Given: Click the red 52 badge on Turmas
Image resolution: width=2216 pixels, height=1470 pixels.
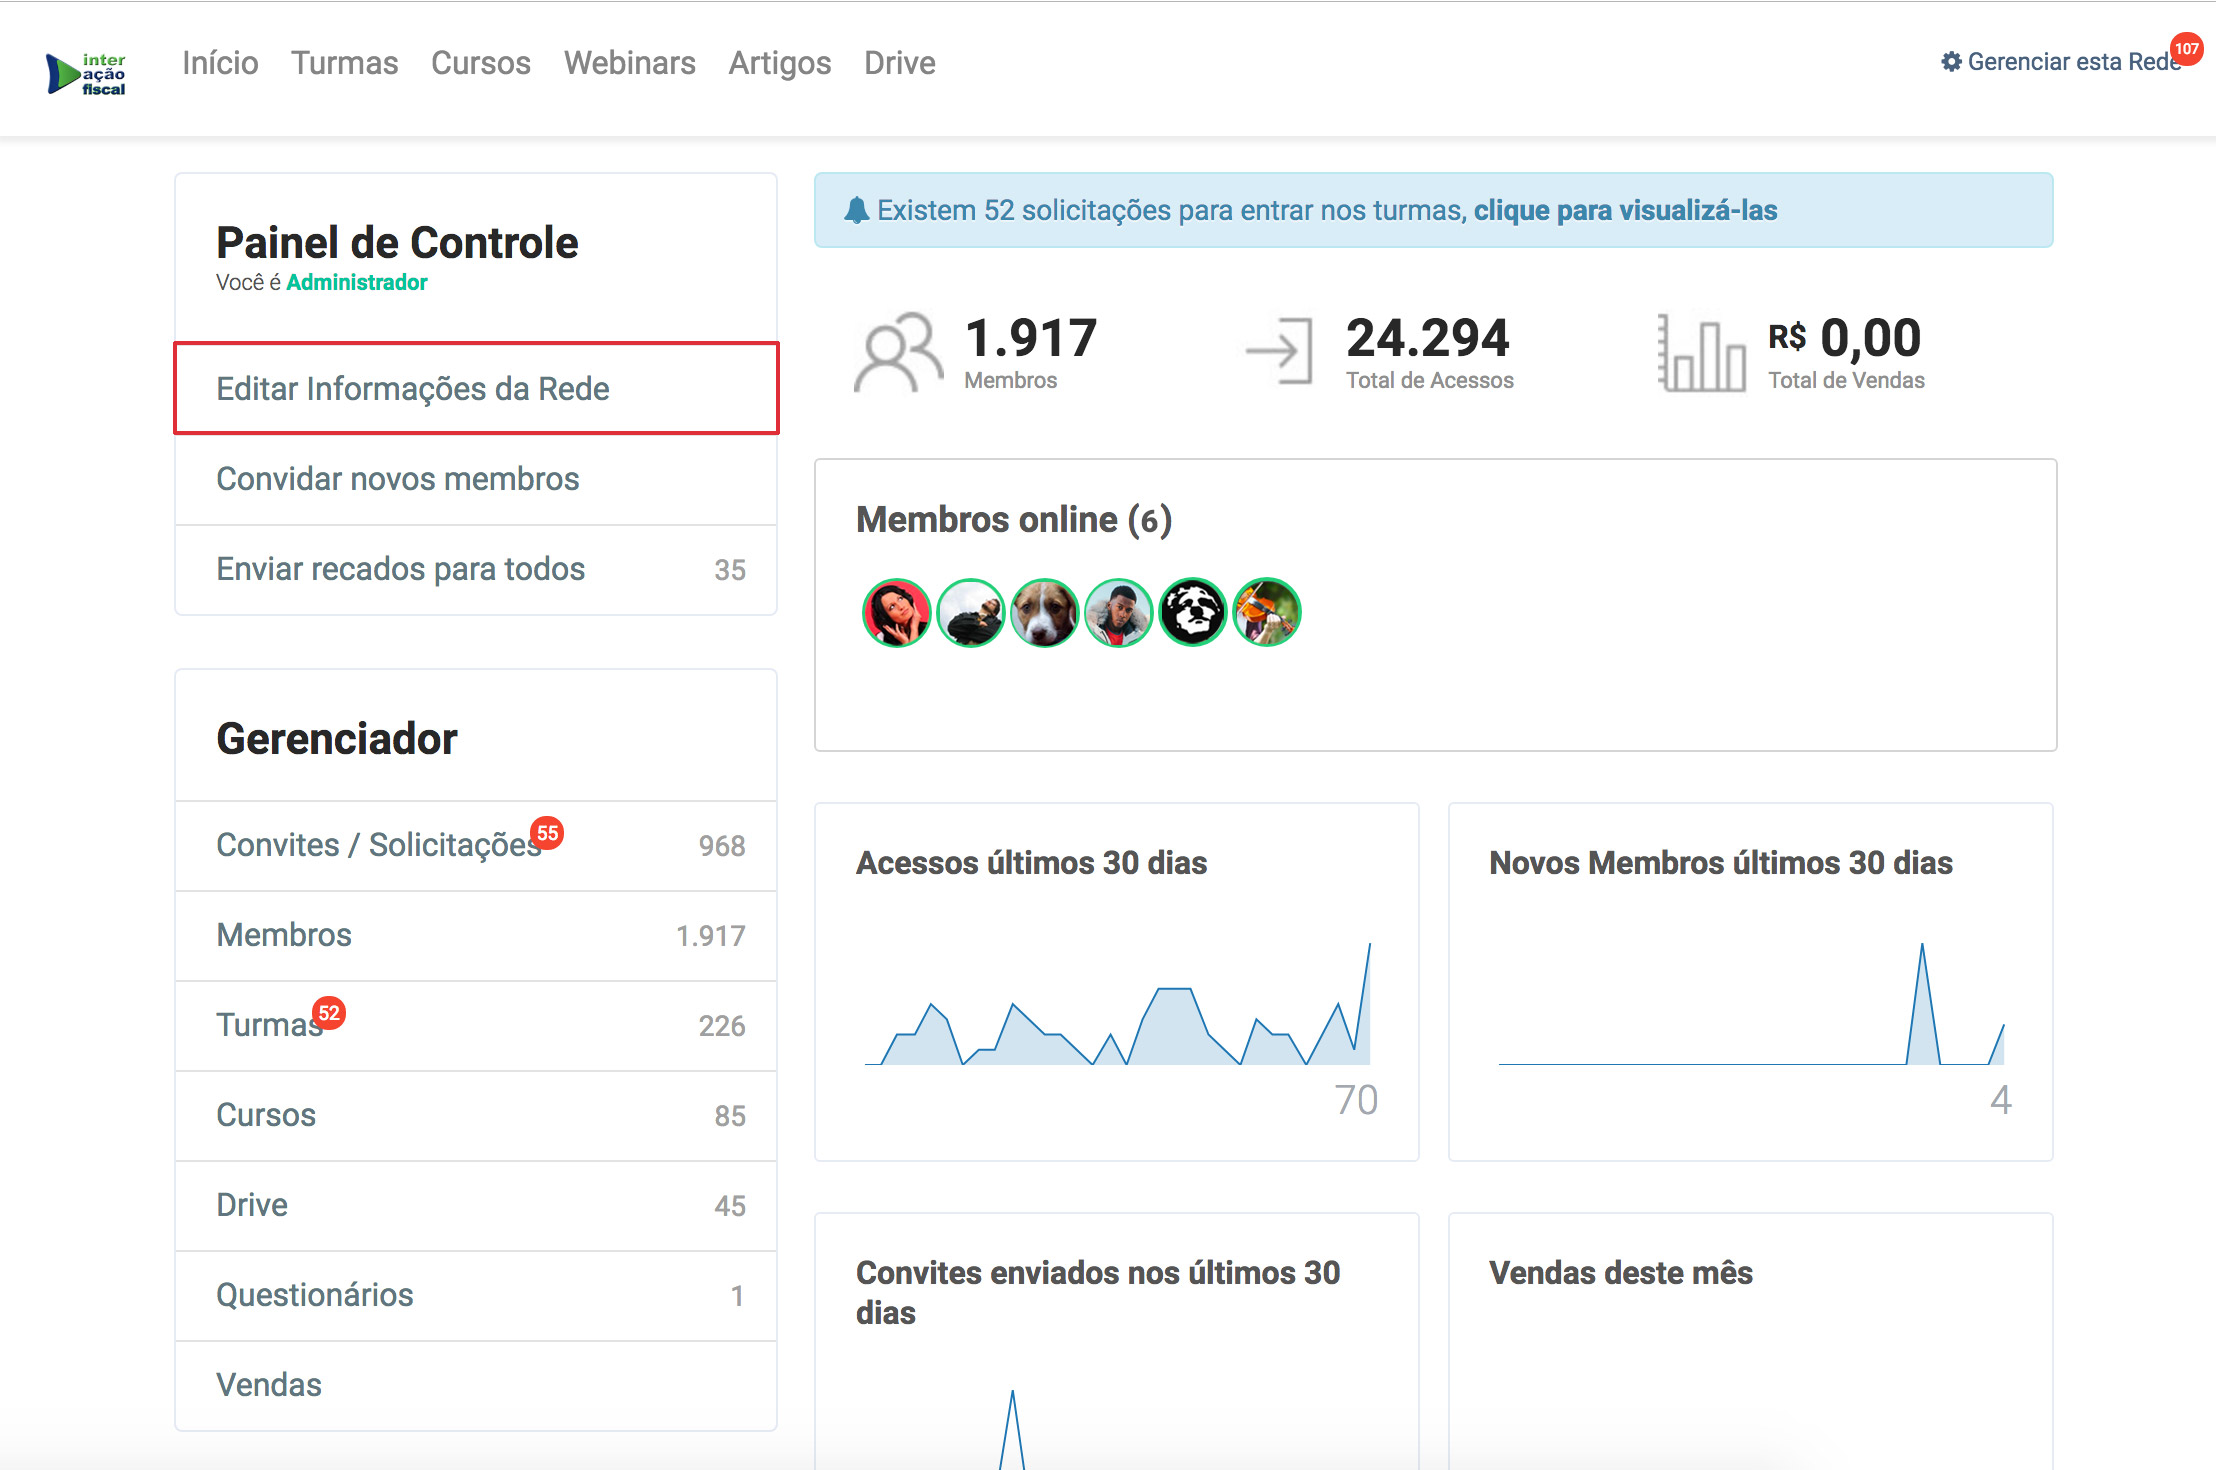Looking at the screenshot, I should [x=328, y=1013].
